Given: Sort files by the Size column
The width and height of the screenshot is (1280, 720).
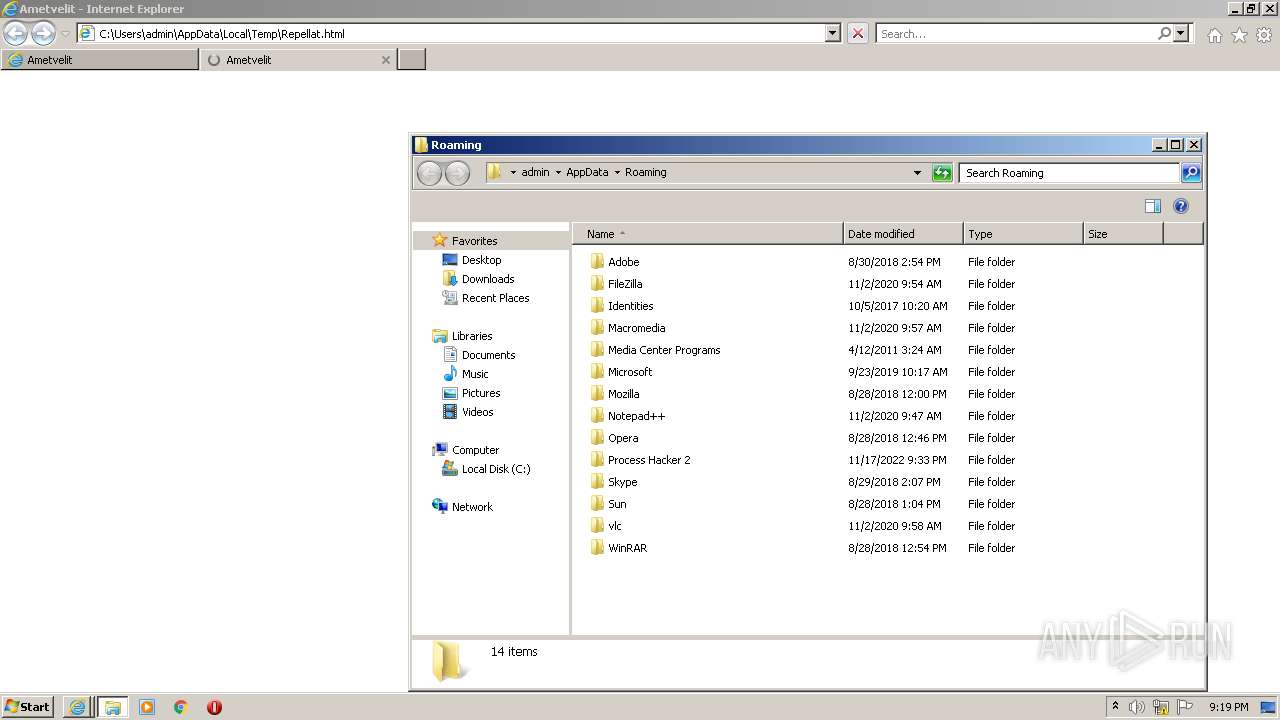Looking at the screenshot, I should [x=1123, y=234].
